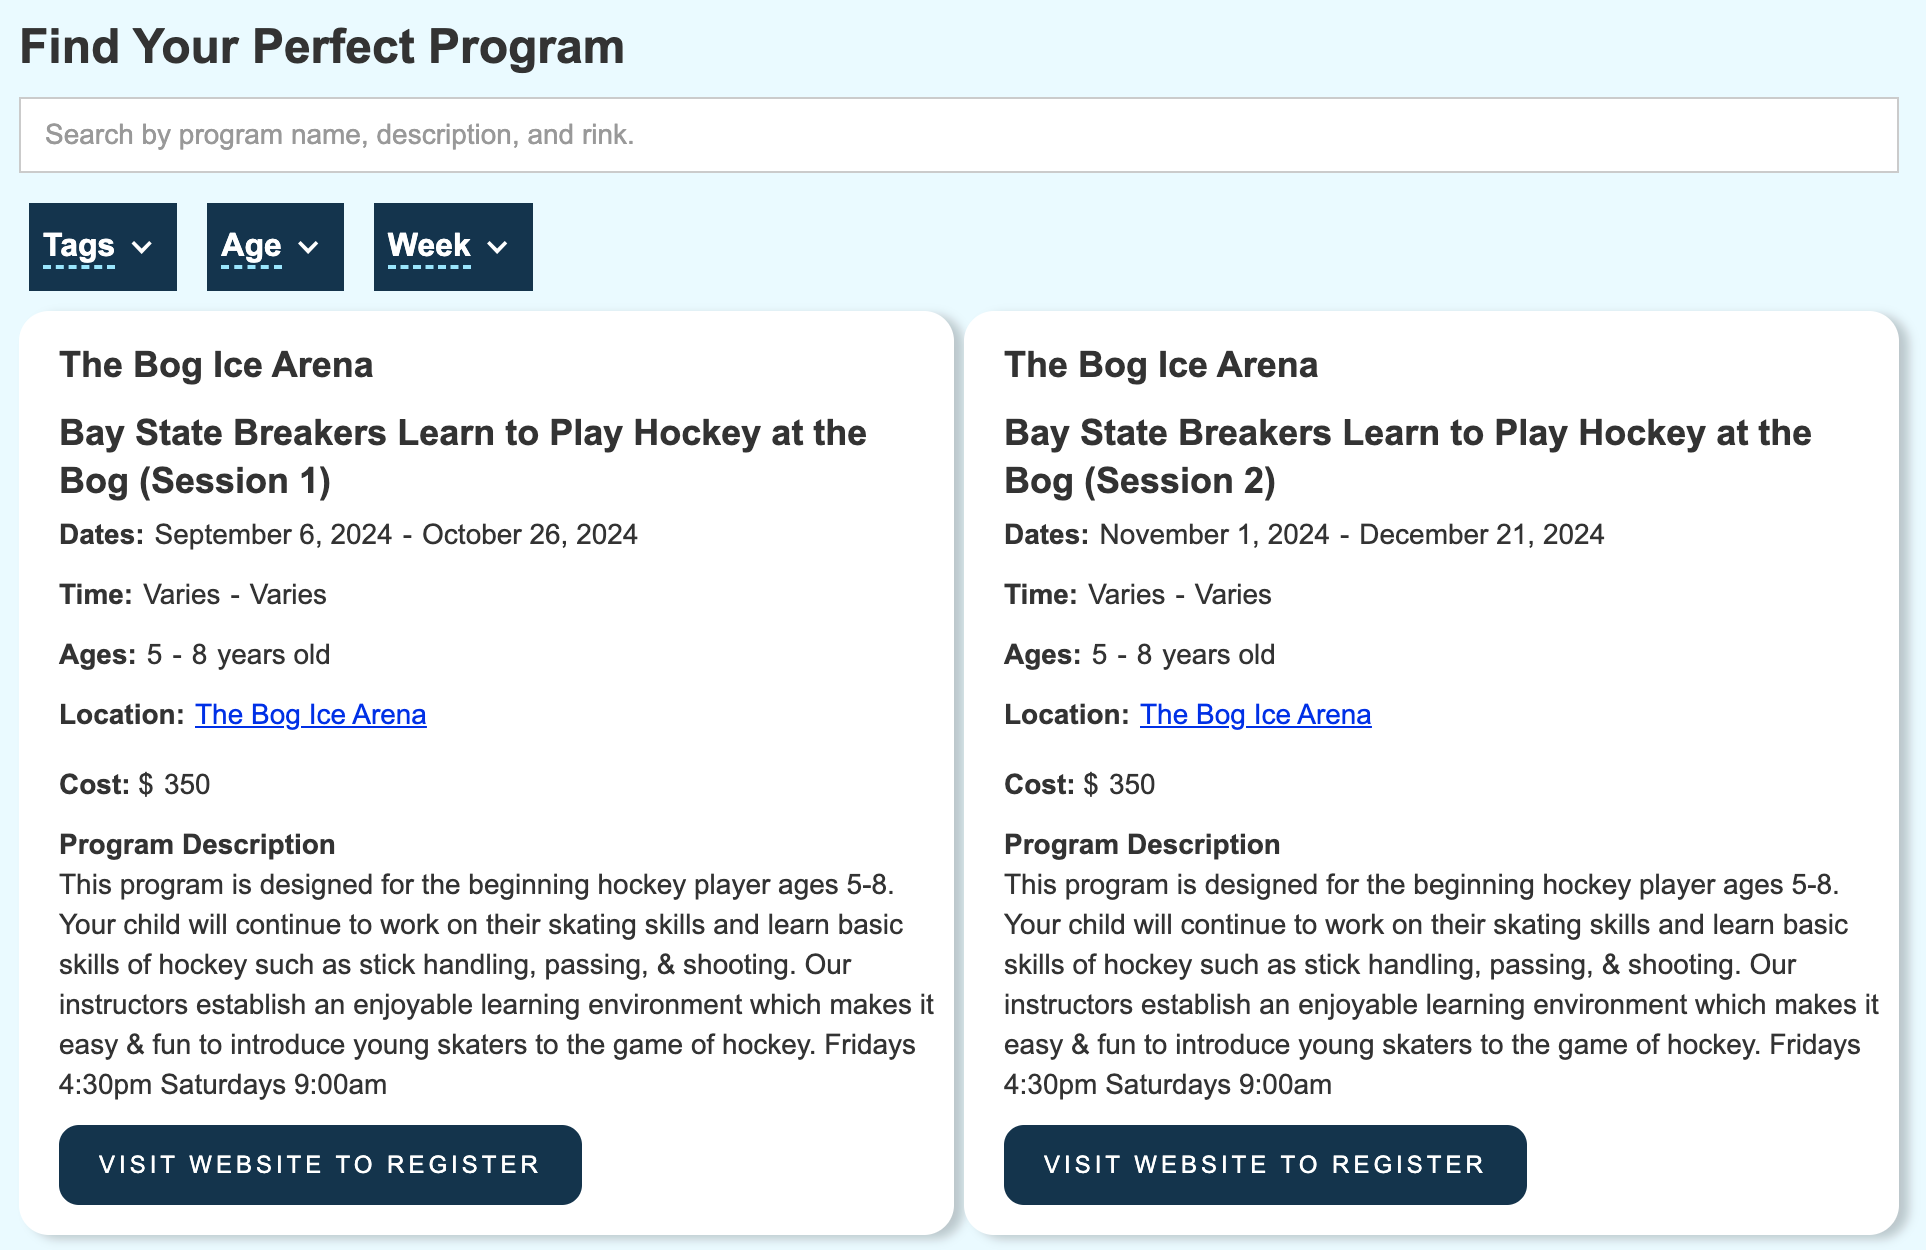Click the Session 2 Program Description heading
Screen dimensions: 1926x1250
coord(1142,844)
